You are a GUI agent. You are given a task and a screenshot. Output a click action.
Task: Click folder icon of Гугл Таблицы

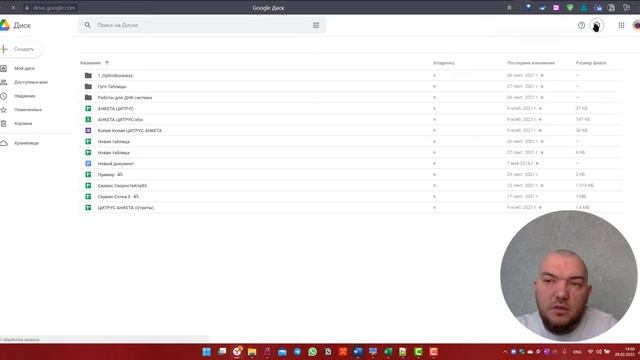(88, 87)
